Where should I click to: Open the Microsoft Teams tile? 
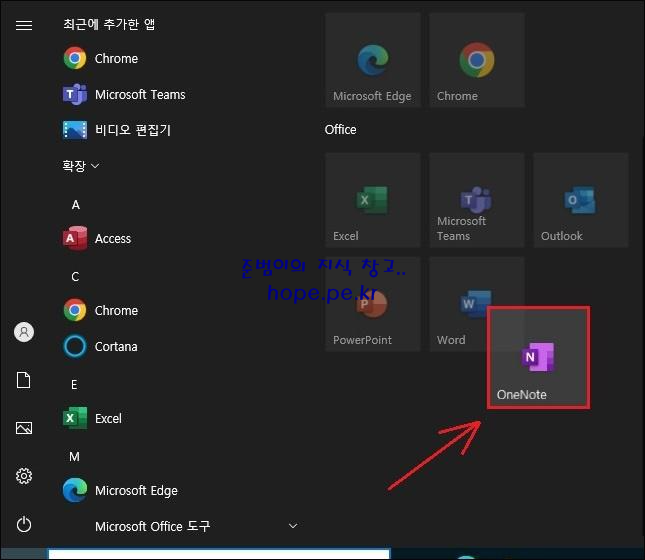coord(477,200)
